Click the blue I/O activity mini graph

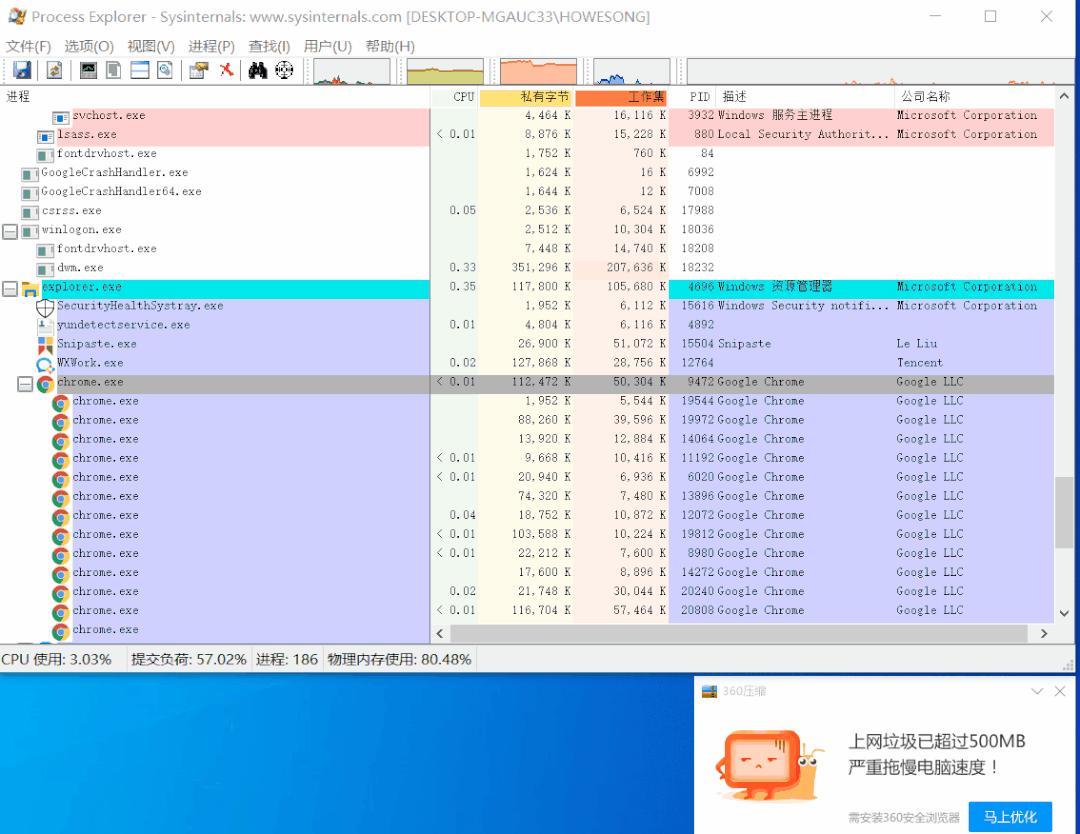[630, 70]
